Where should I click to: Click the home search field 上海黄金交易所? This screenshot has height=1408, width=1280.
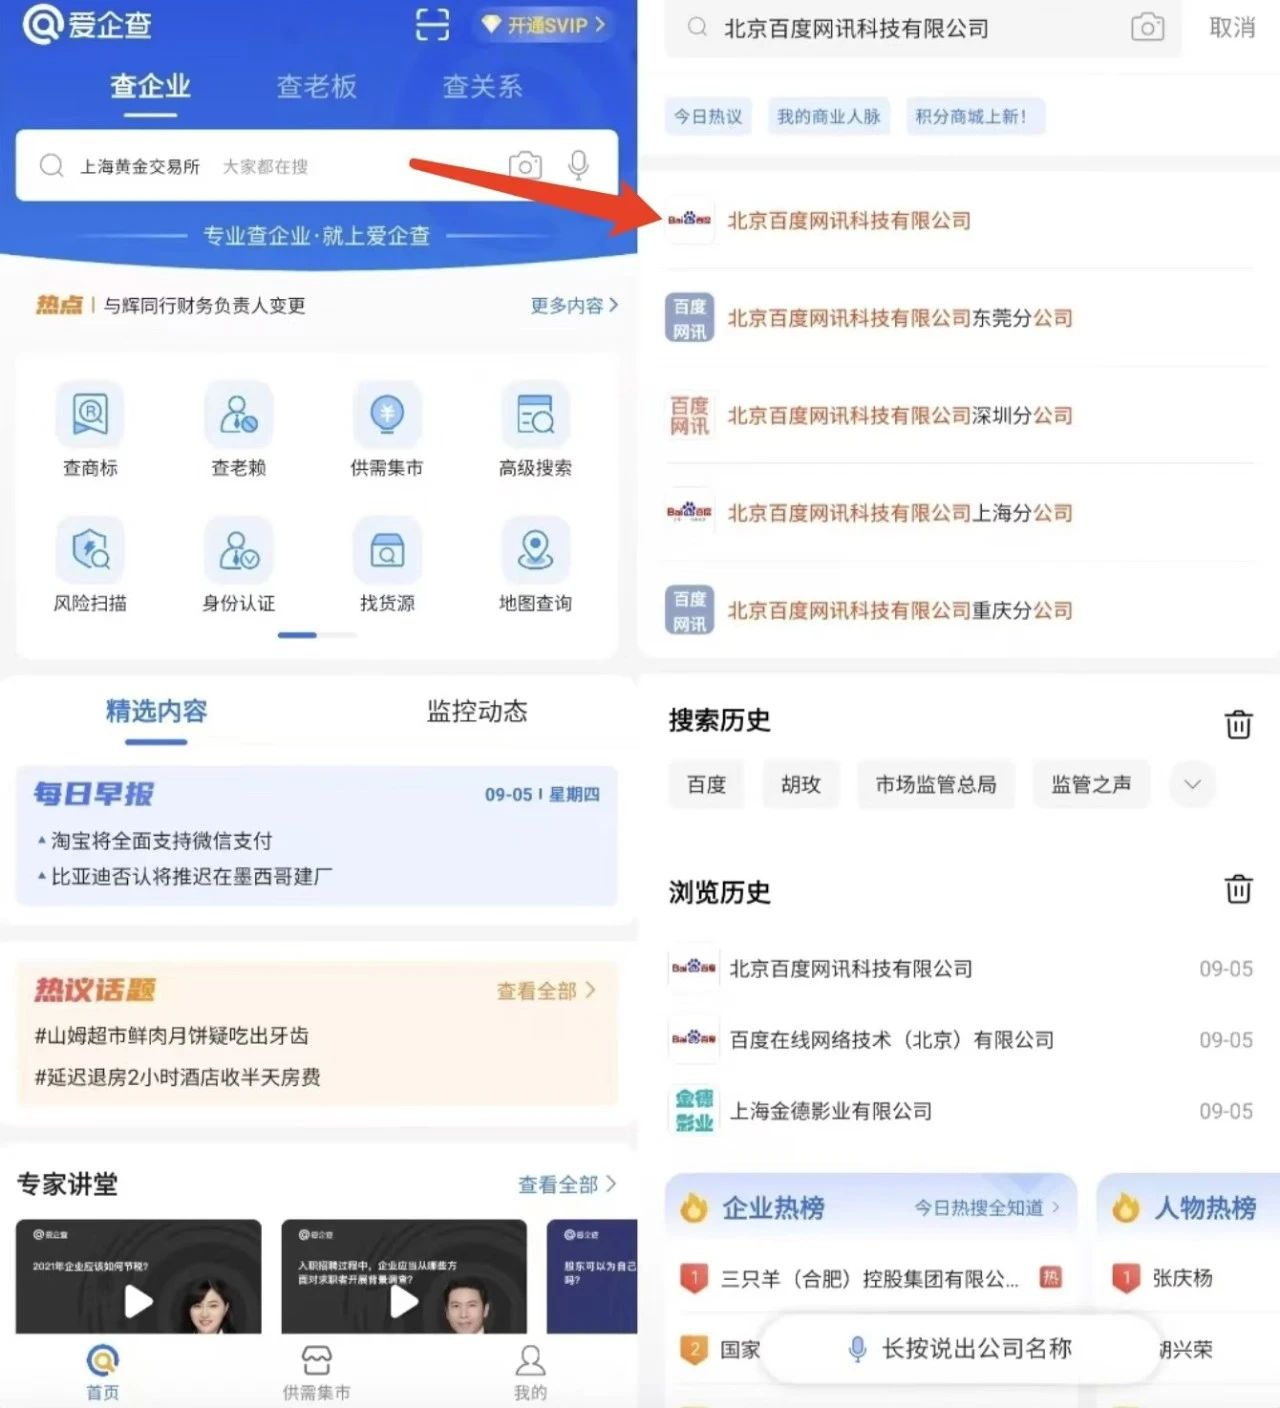(316, 165)
